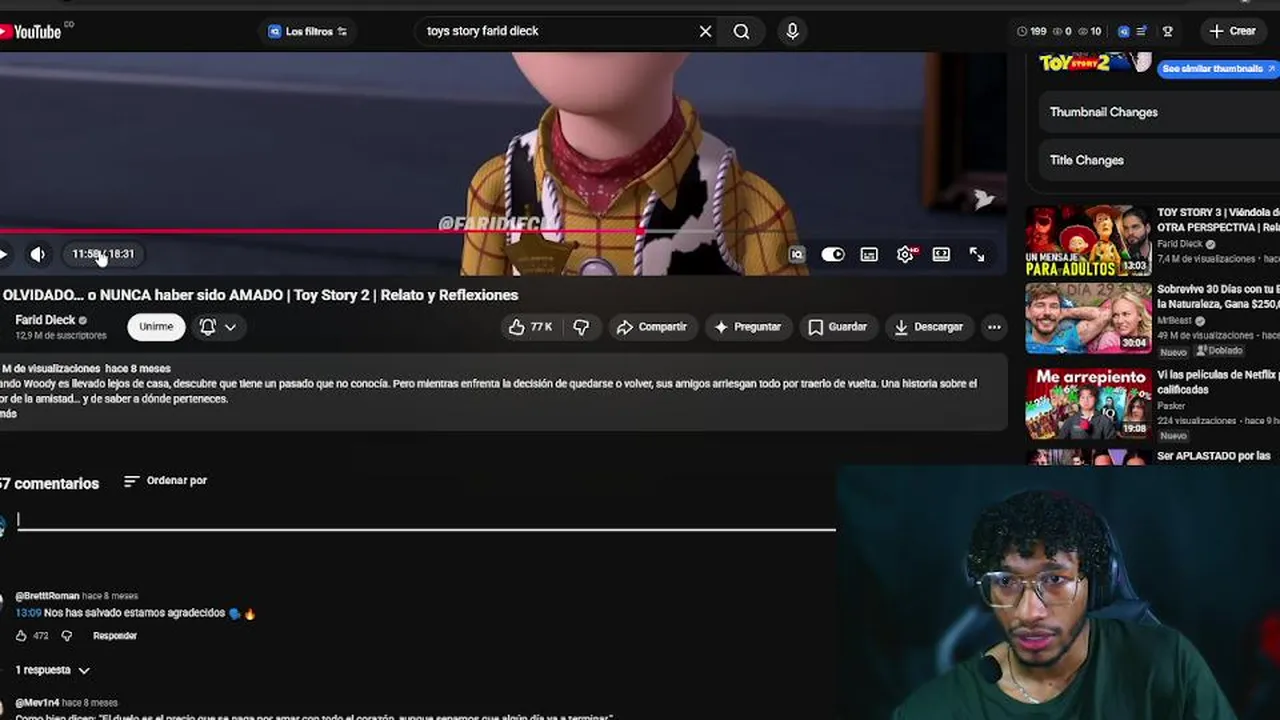This screenshot has height=720, width=1280.
Task: Jump to the 13:09 timestamp in the comment
Action: point(28,613)
